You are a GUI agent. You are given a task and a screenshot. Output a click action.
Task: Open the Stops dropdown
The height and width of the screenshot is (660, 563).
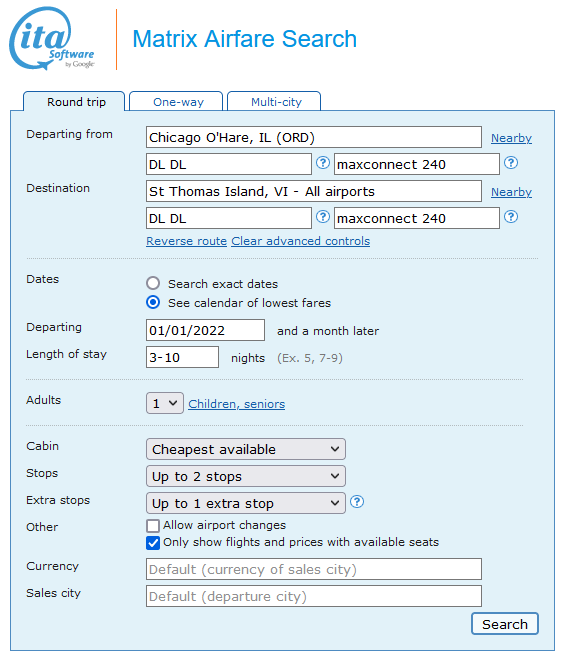coord(246,476)
